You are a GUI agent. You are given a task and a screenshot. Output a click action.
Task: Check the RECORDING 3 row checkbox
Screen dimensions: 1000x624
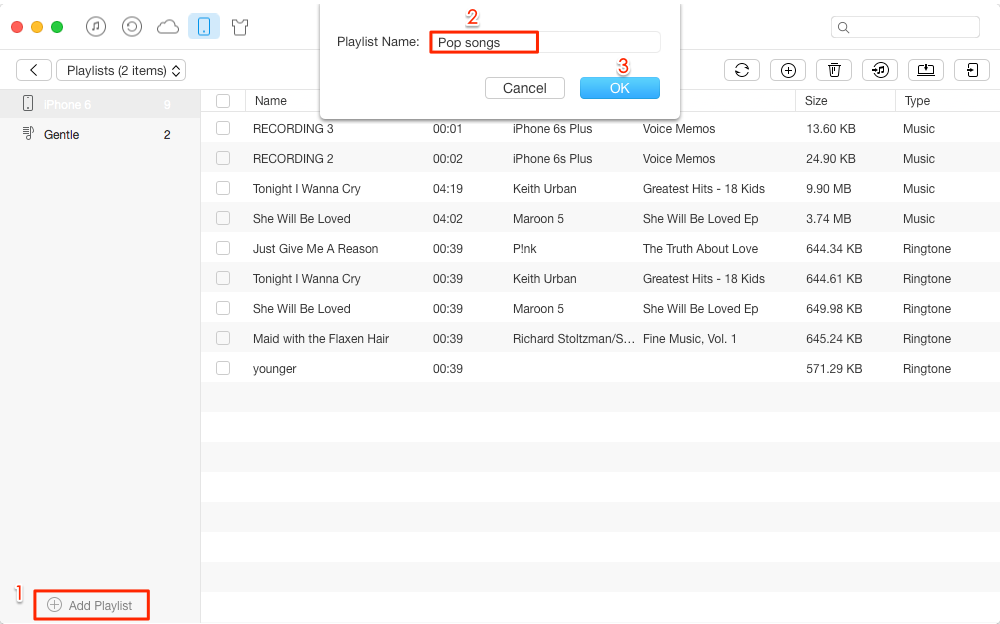223,128
